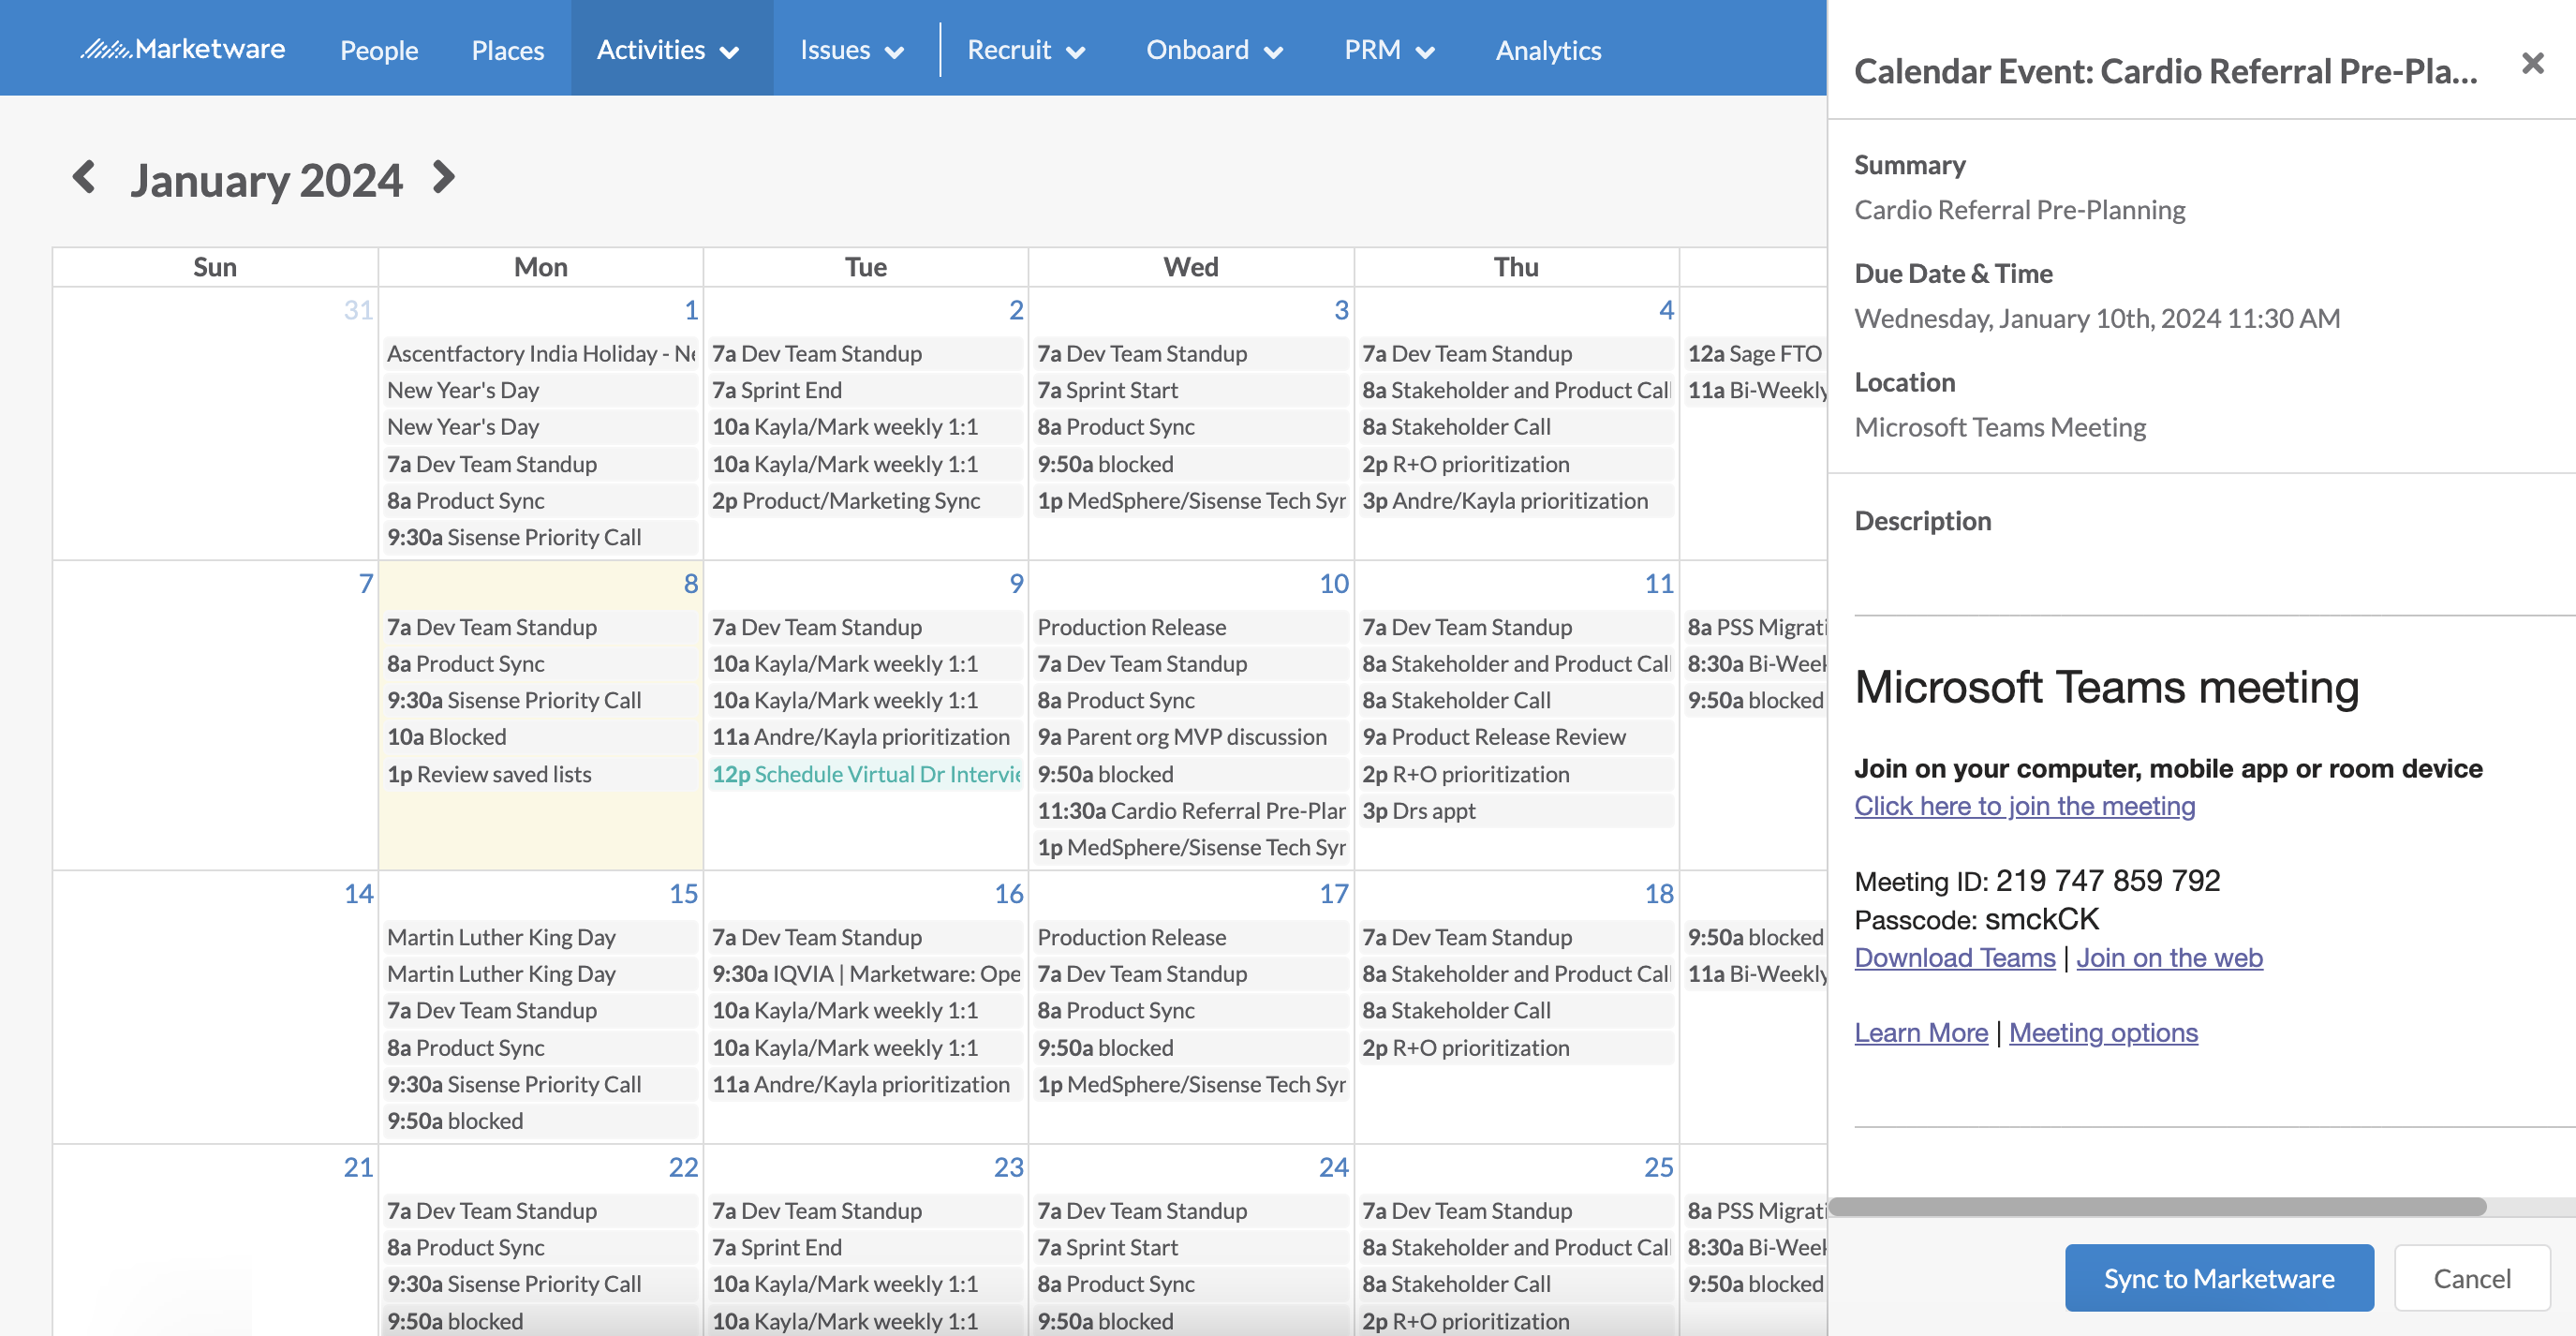This screenshot has width=2576, height=1336.
Task: Expand the Issues menu
Action: click(852, 49)
